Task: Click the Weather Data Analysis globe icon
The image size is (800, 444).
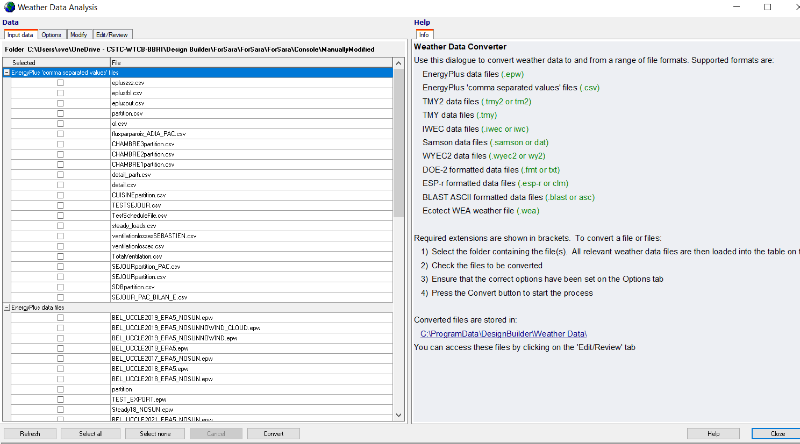Action: click(x=10, y=6)
